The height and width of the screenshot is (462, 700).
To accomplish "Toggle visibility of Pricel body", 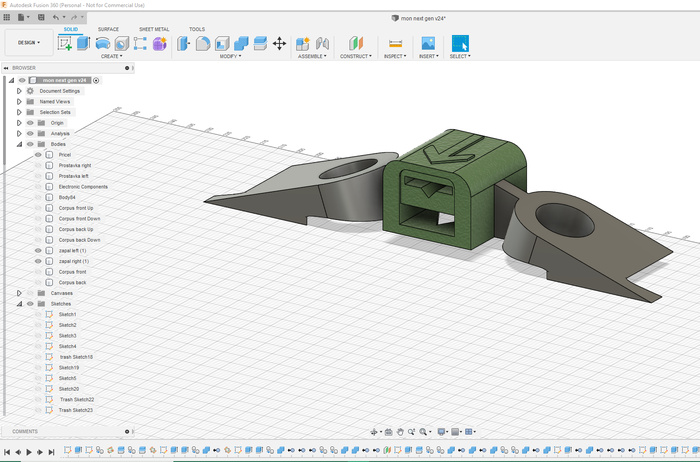I will coord(38,155).
